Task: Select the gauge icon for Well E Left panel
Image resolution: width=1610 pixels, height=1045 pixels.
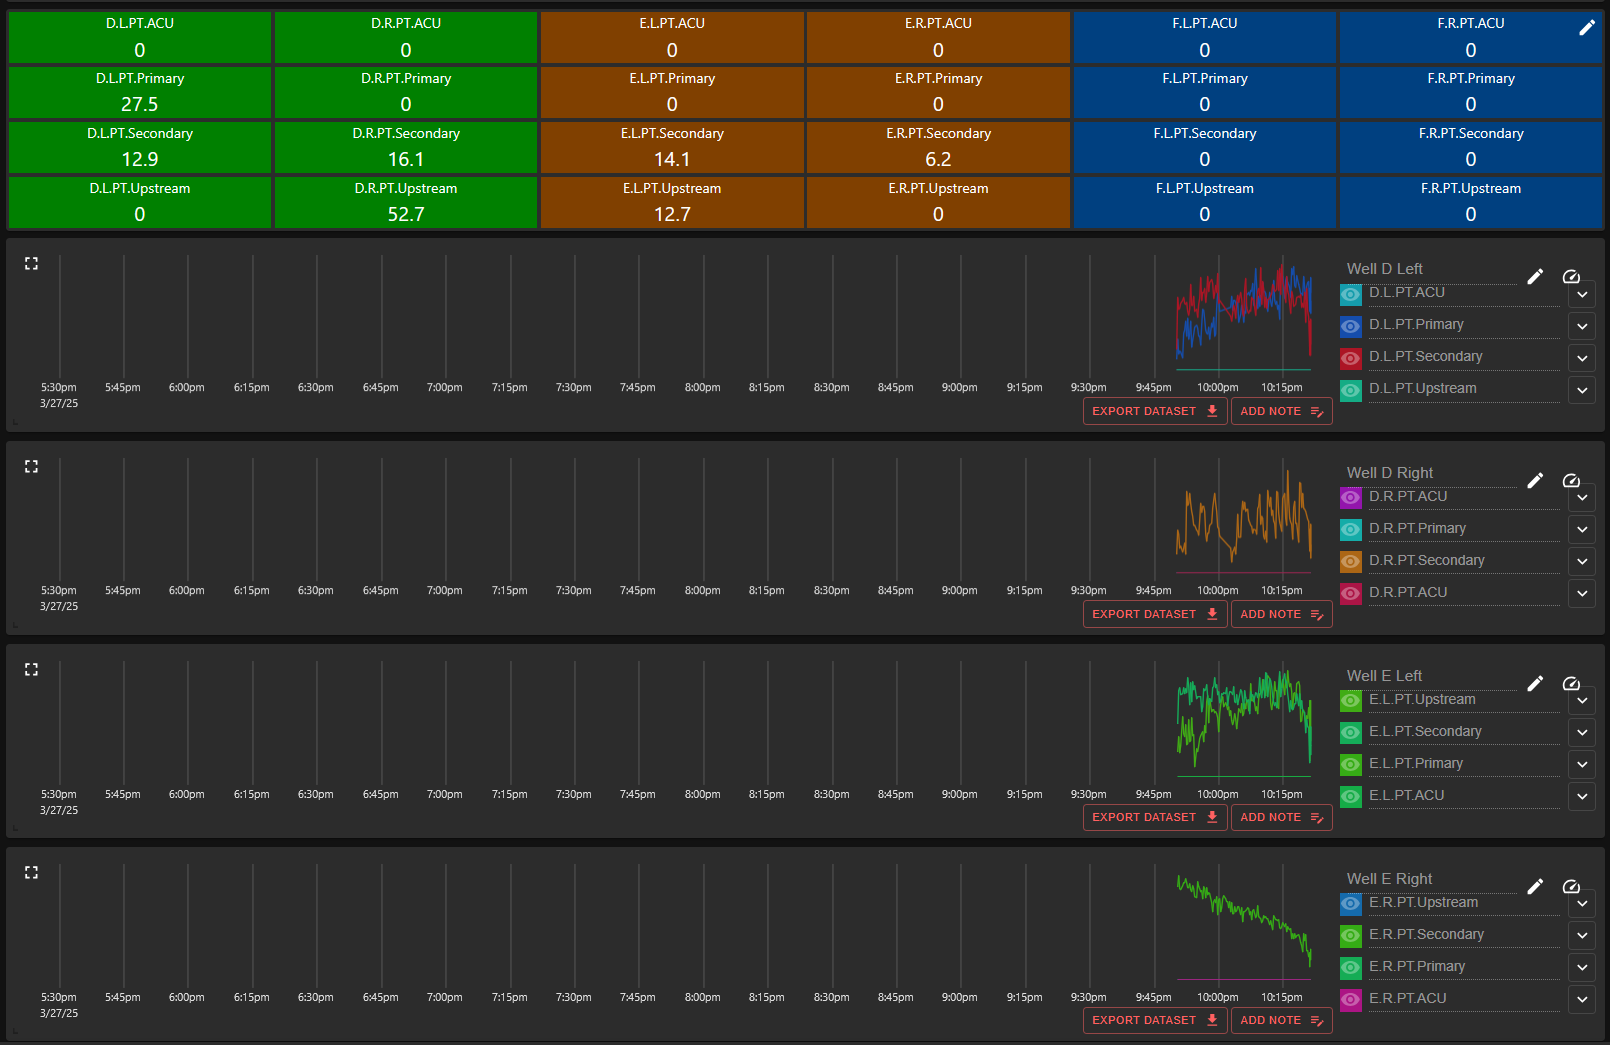Action: [1571, 683]
